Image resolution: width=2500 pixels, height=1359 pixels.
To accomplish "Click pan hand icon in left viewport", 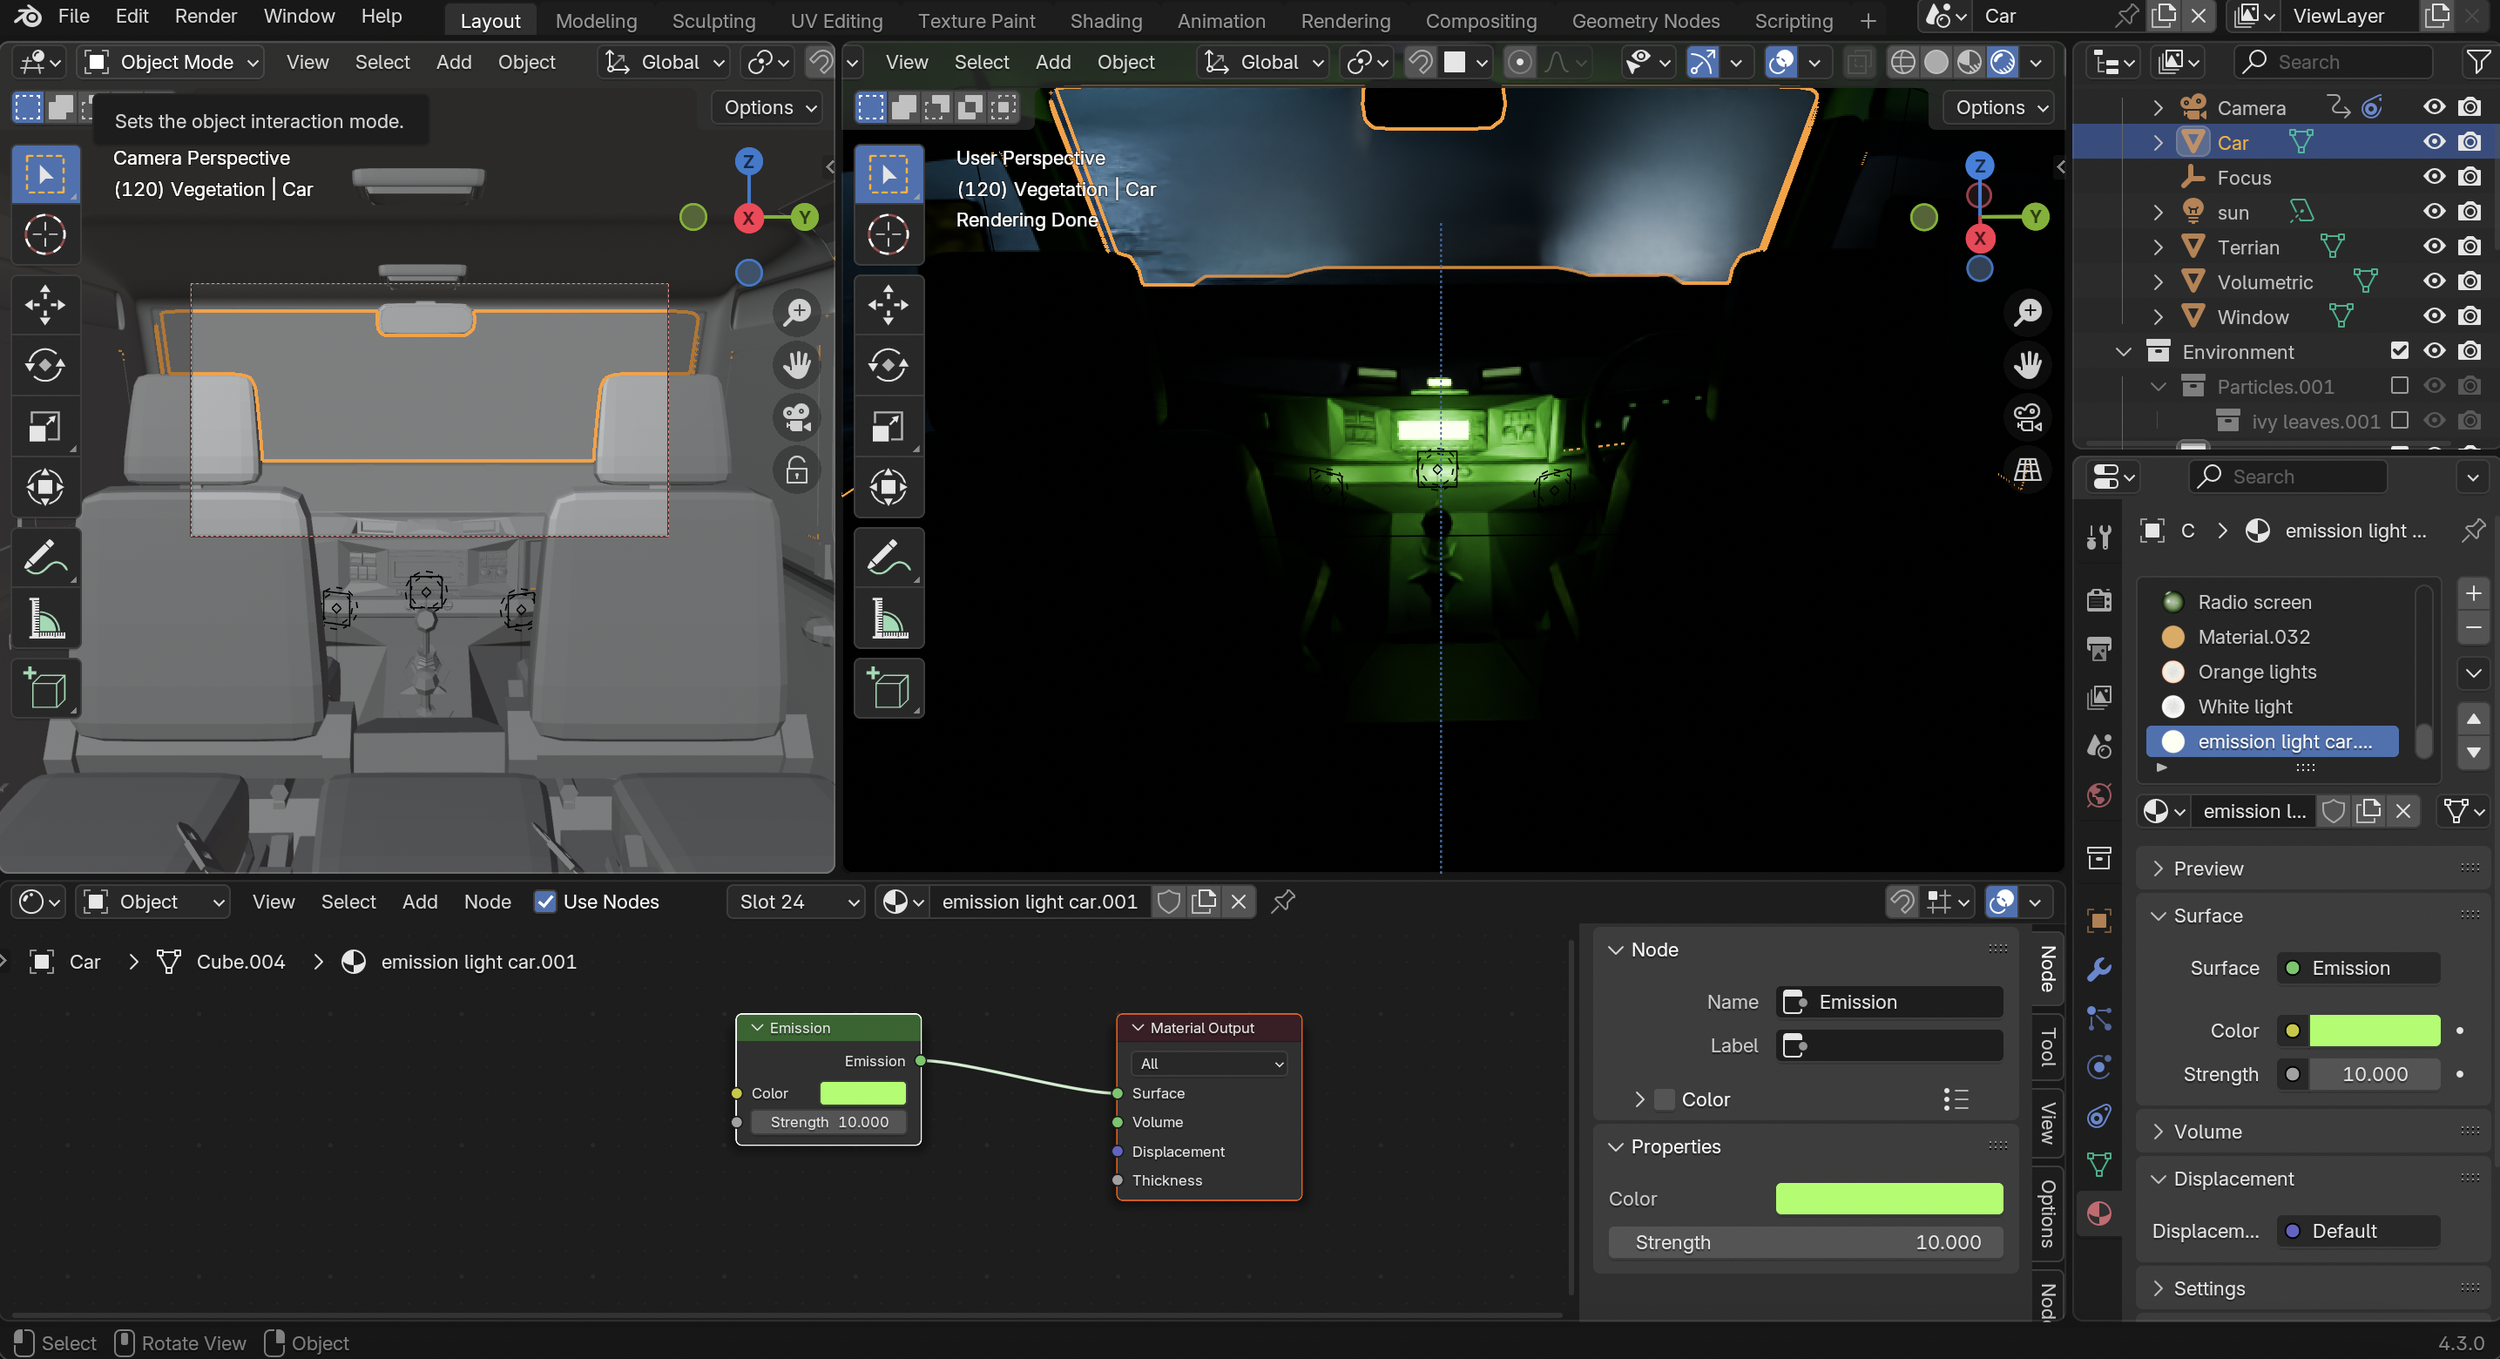I will click(x=797, y=365).
